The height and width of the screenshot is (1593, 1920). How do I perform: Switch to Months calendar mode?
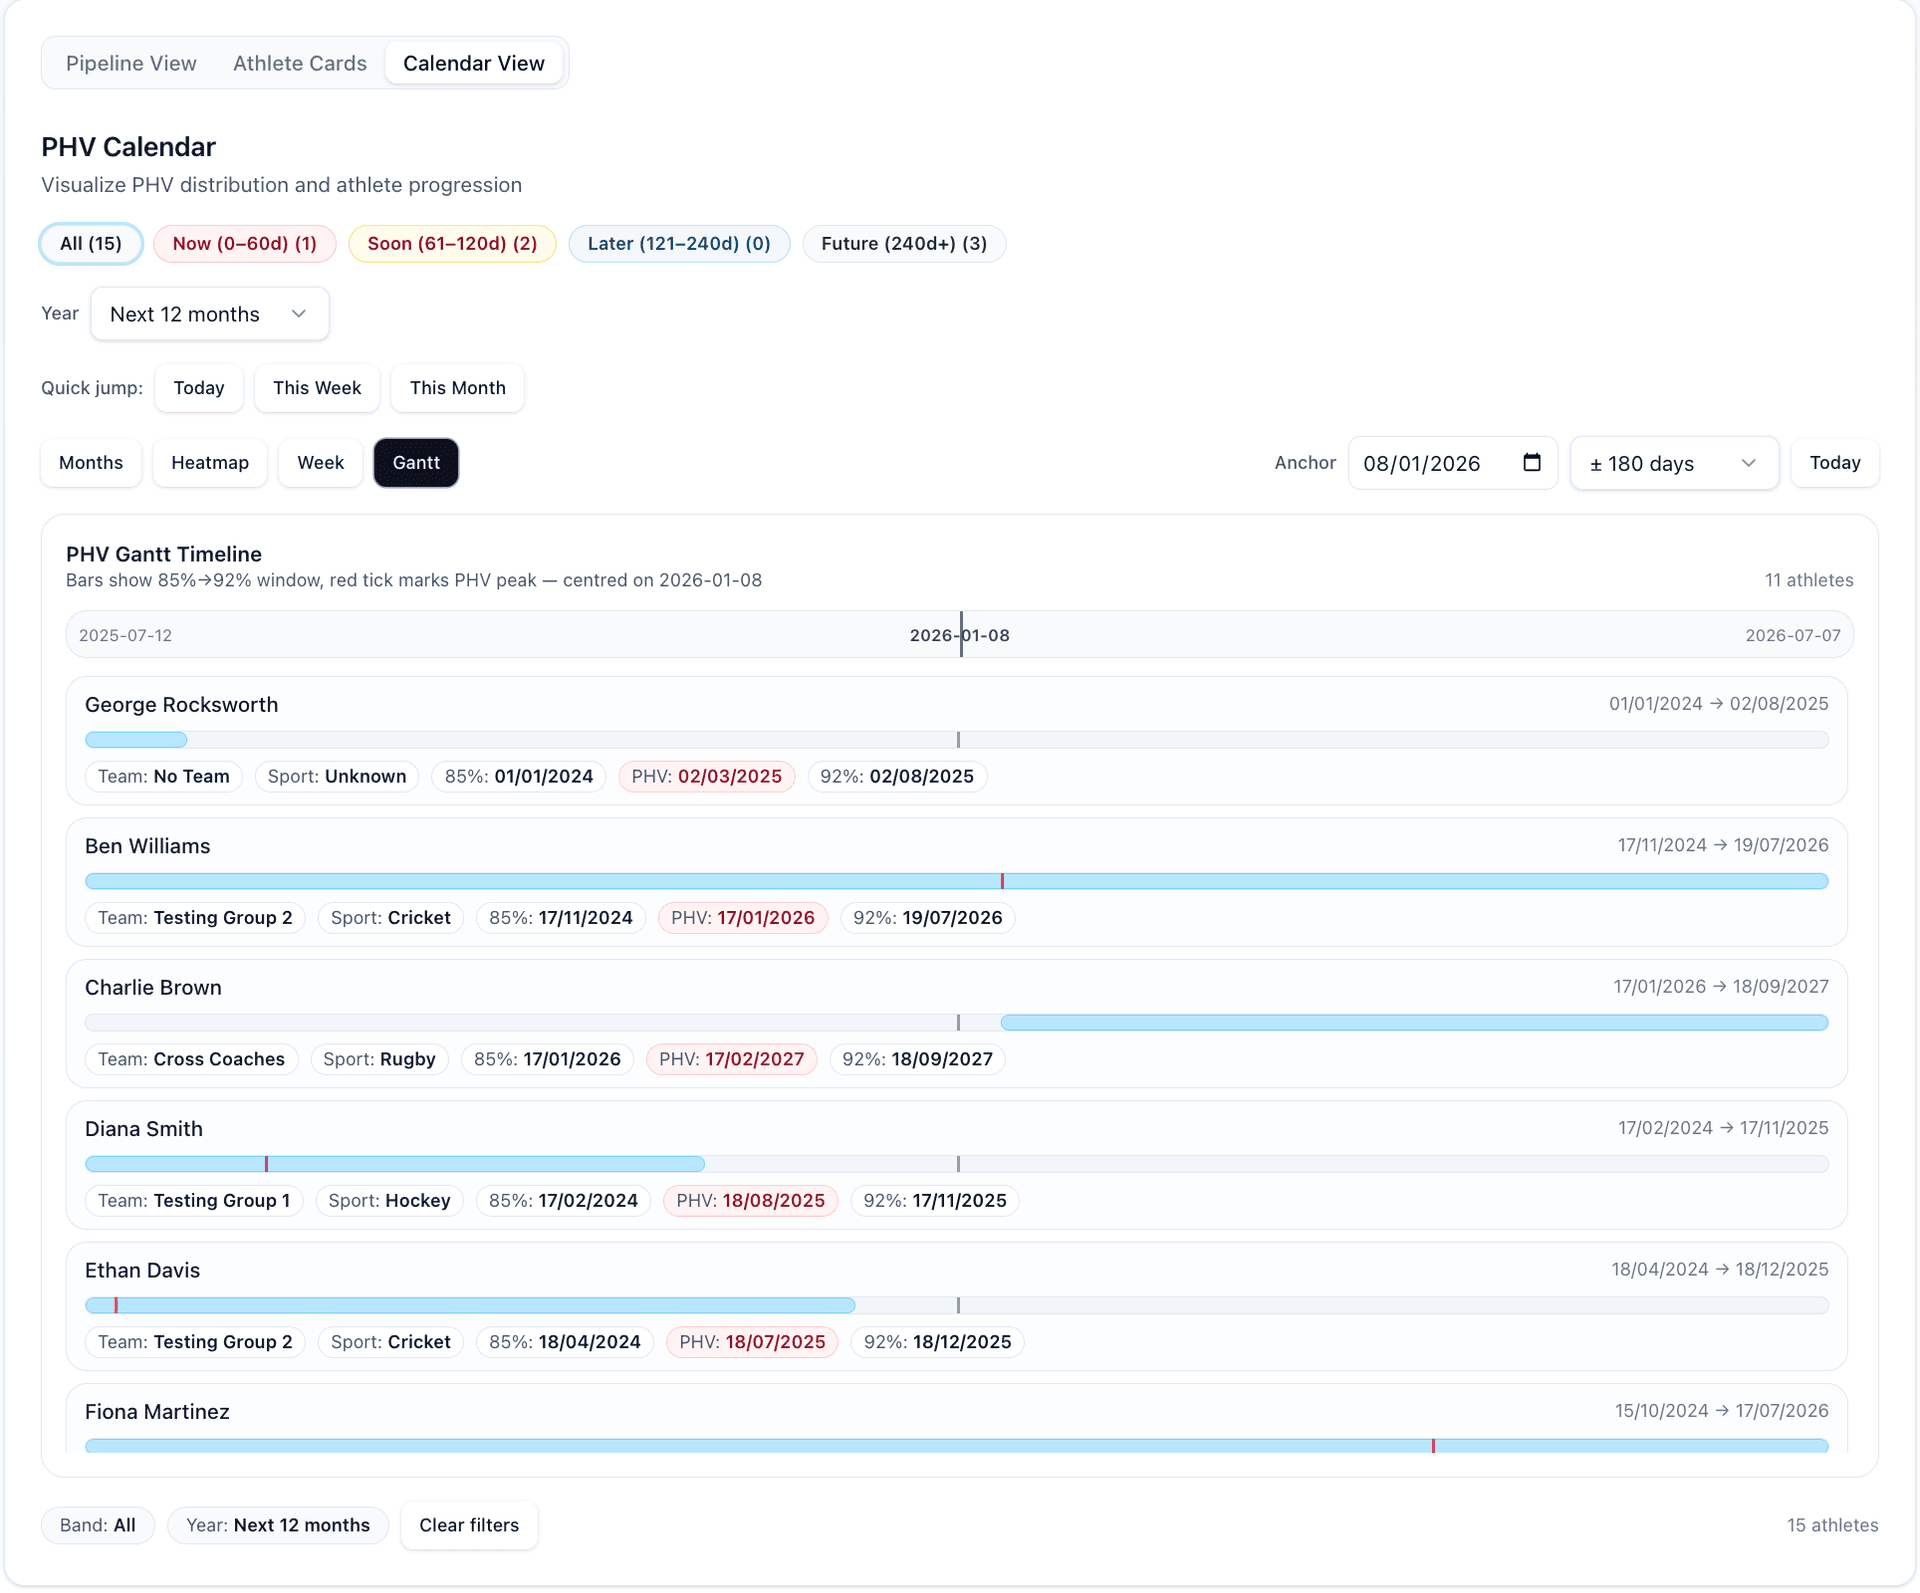(90, 463)
